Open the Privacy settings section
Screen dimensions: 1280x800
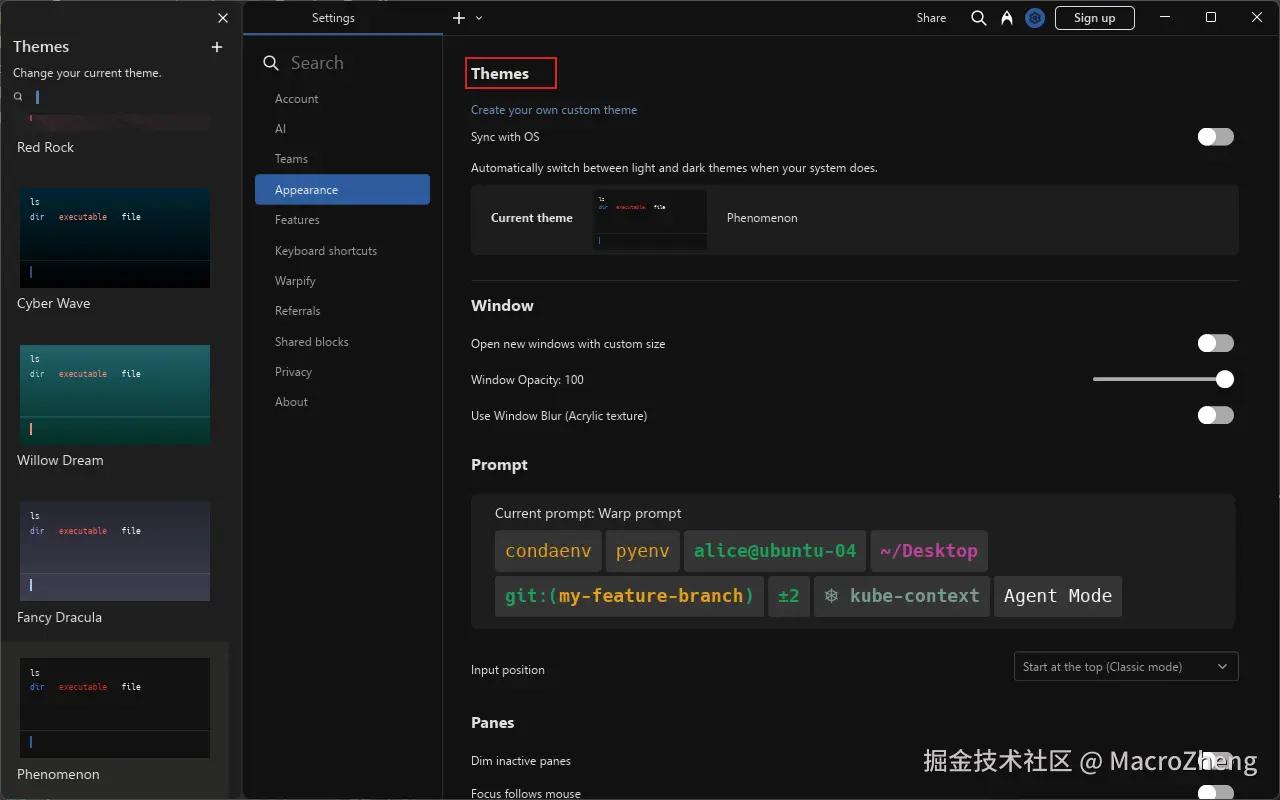(293, 372)
